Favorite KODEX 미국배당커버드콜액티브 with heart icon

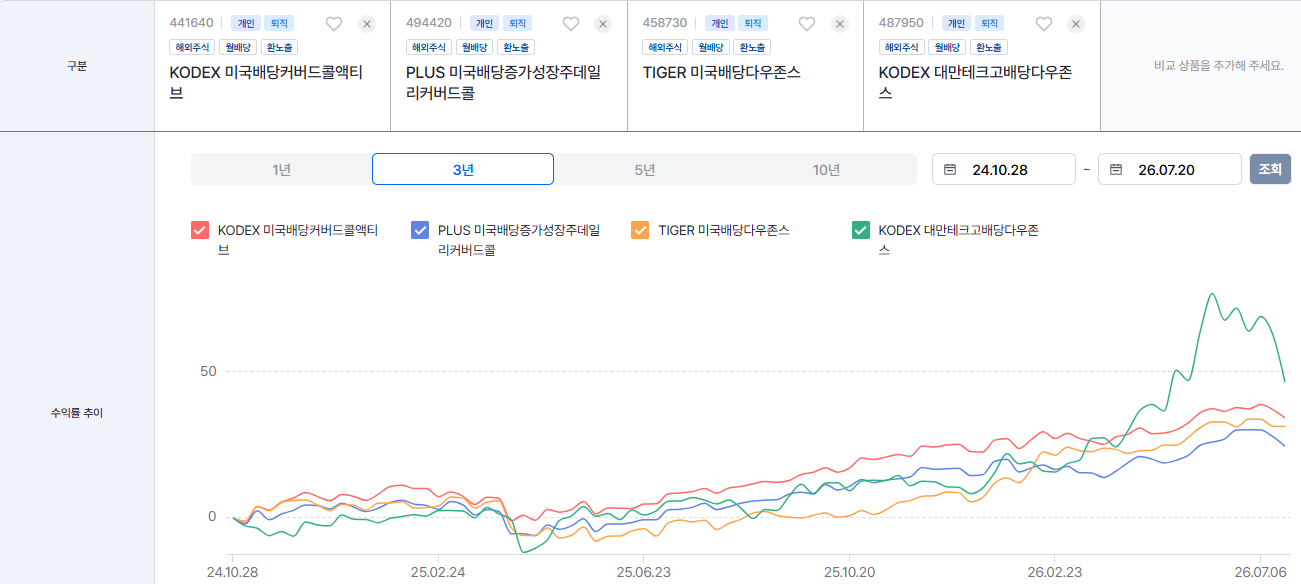pos(334,24)
